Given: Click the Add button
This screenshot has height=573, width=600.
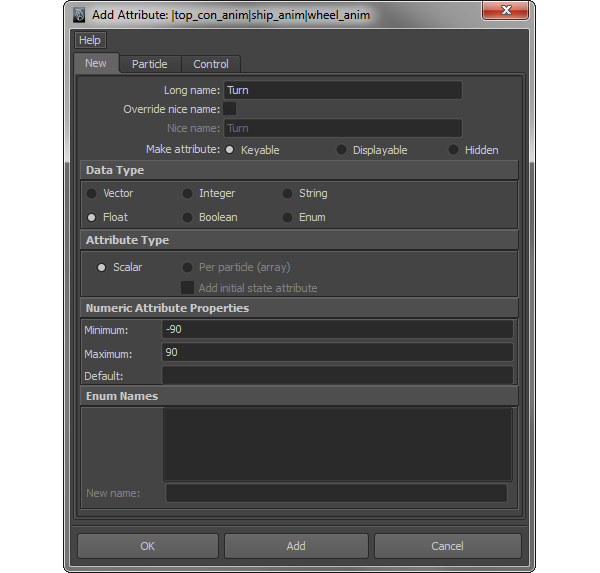Looking at the screenshot, I should pos(296,546).
